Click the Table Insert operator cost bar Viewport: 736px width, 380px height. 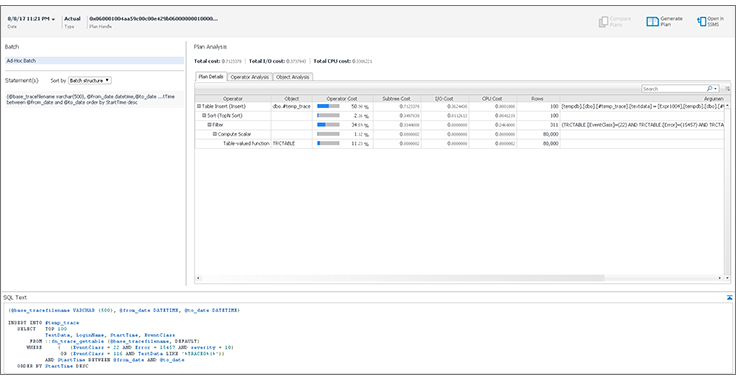click(328, 106)
